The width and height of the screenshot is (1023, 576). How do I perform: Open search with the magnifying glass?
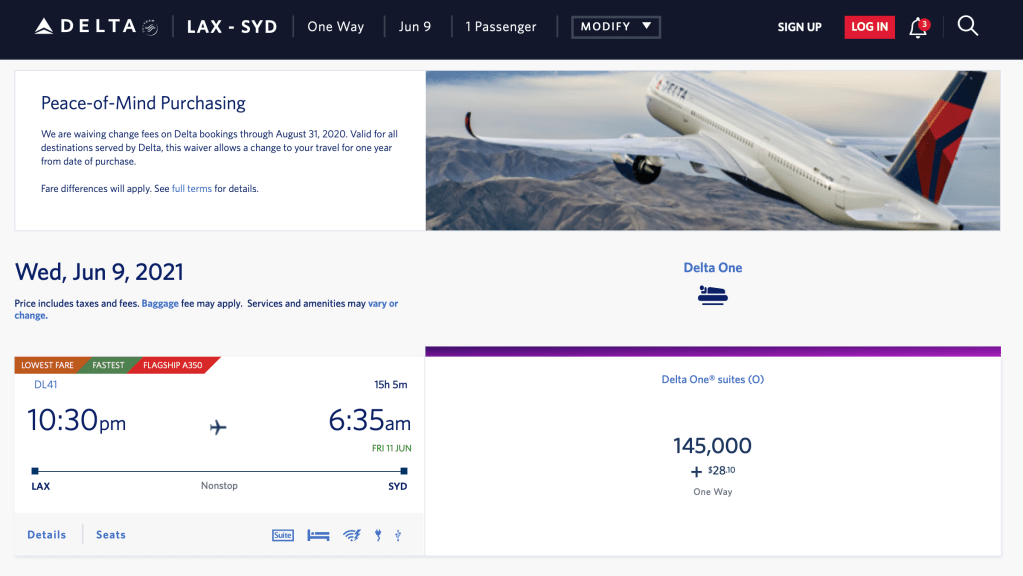(967, 27)
